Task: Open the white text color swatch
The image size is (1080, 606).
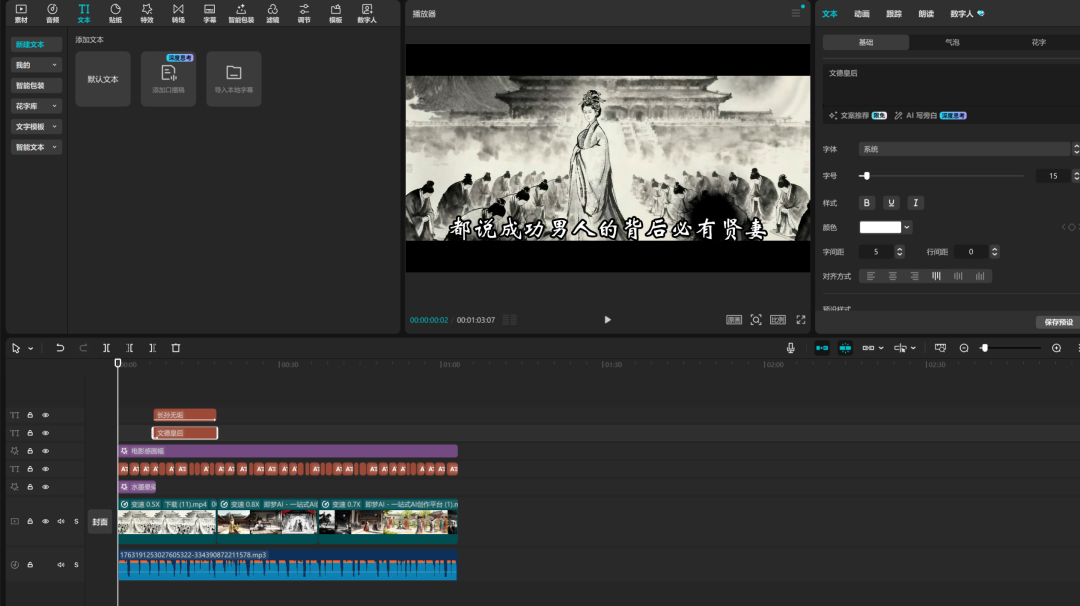Action: tap(881, 227)
